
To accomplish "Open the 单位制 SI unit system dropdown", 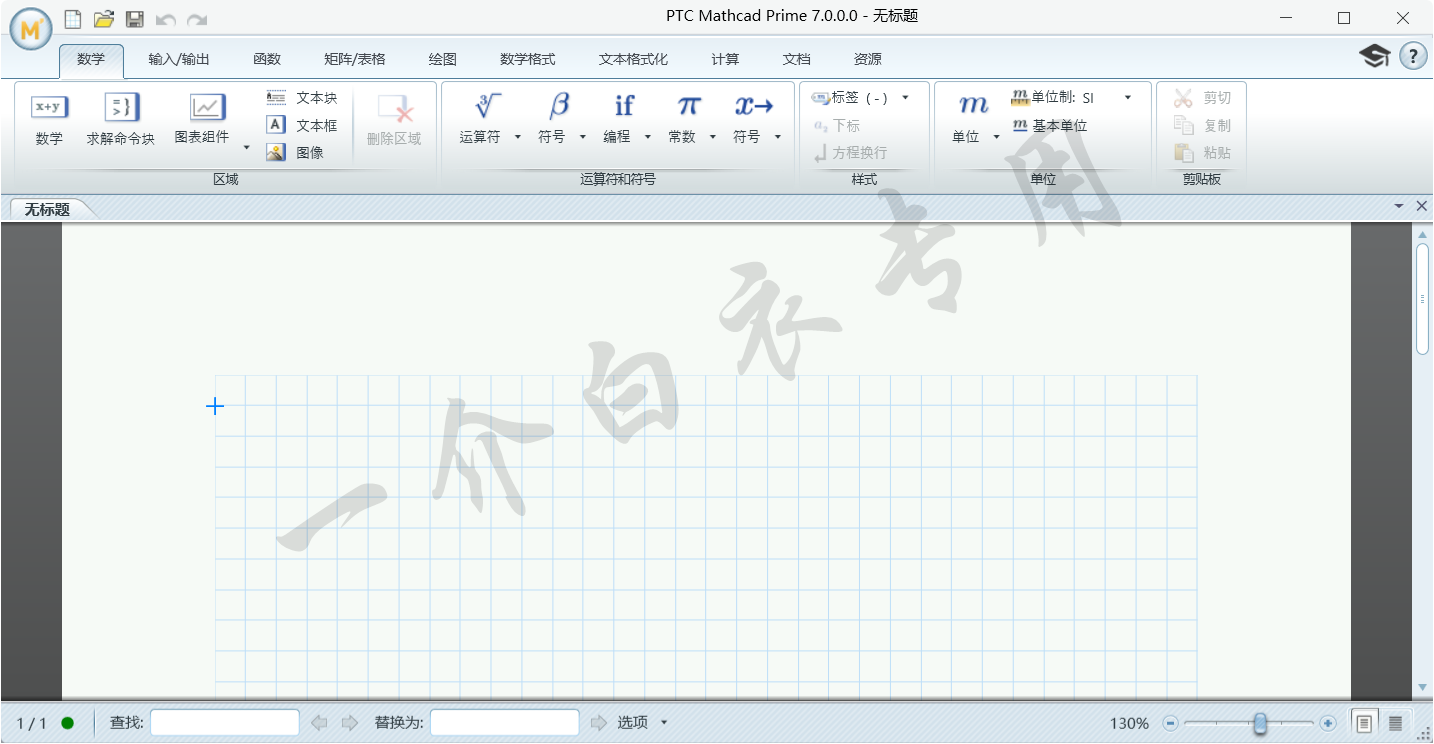I will pyautogui.click(x=1128, y=98).
